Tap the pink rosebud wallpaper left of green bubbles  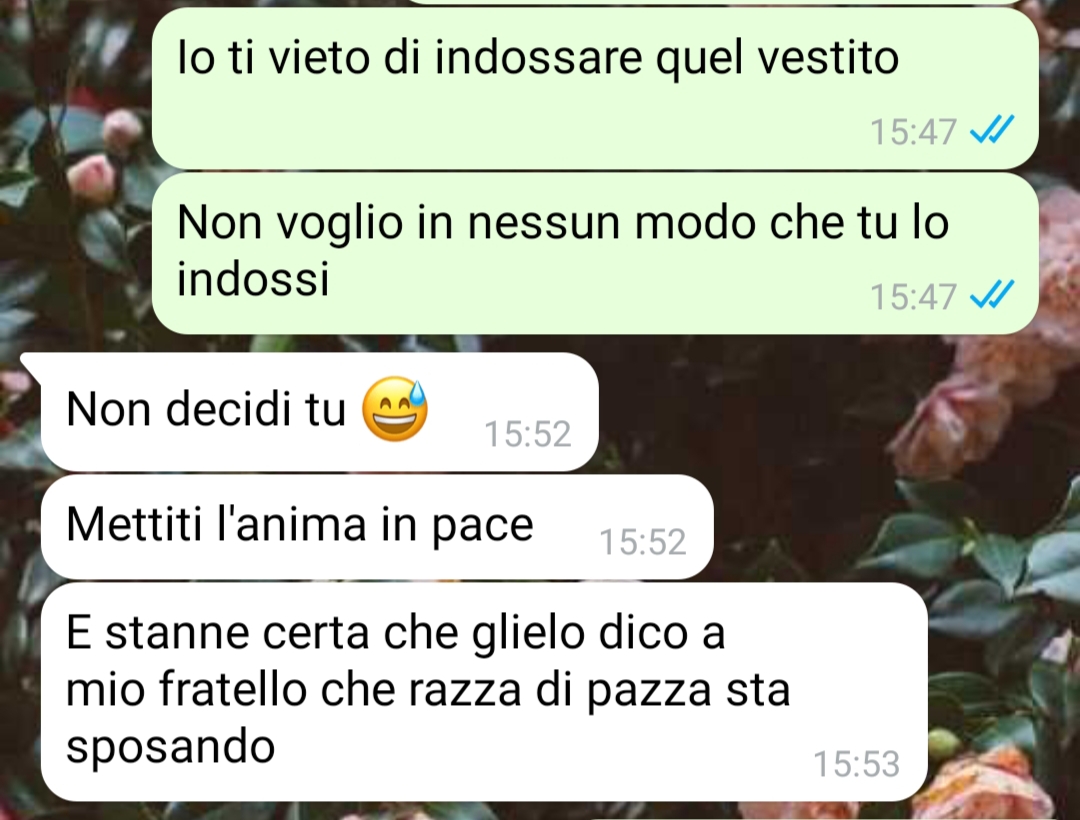tap(93, 178)
